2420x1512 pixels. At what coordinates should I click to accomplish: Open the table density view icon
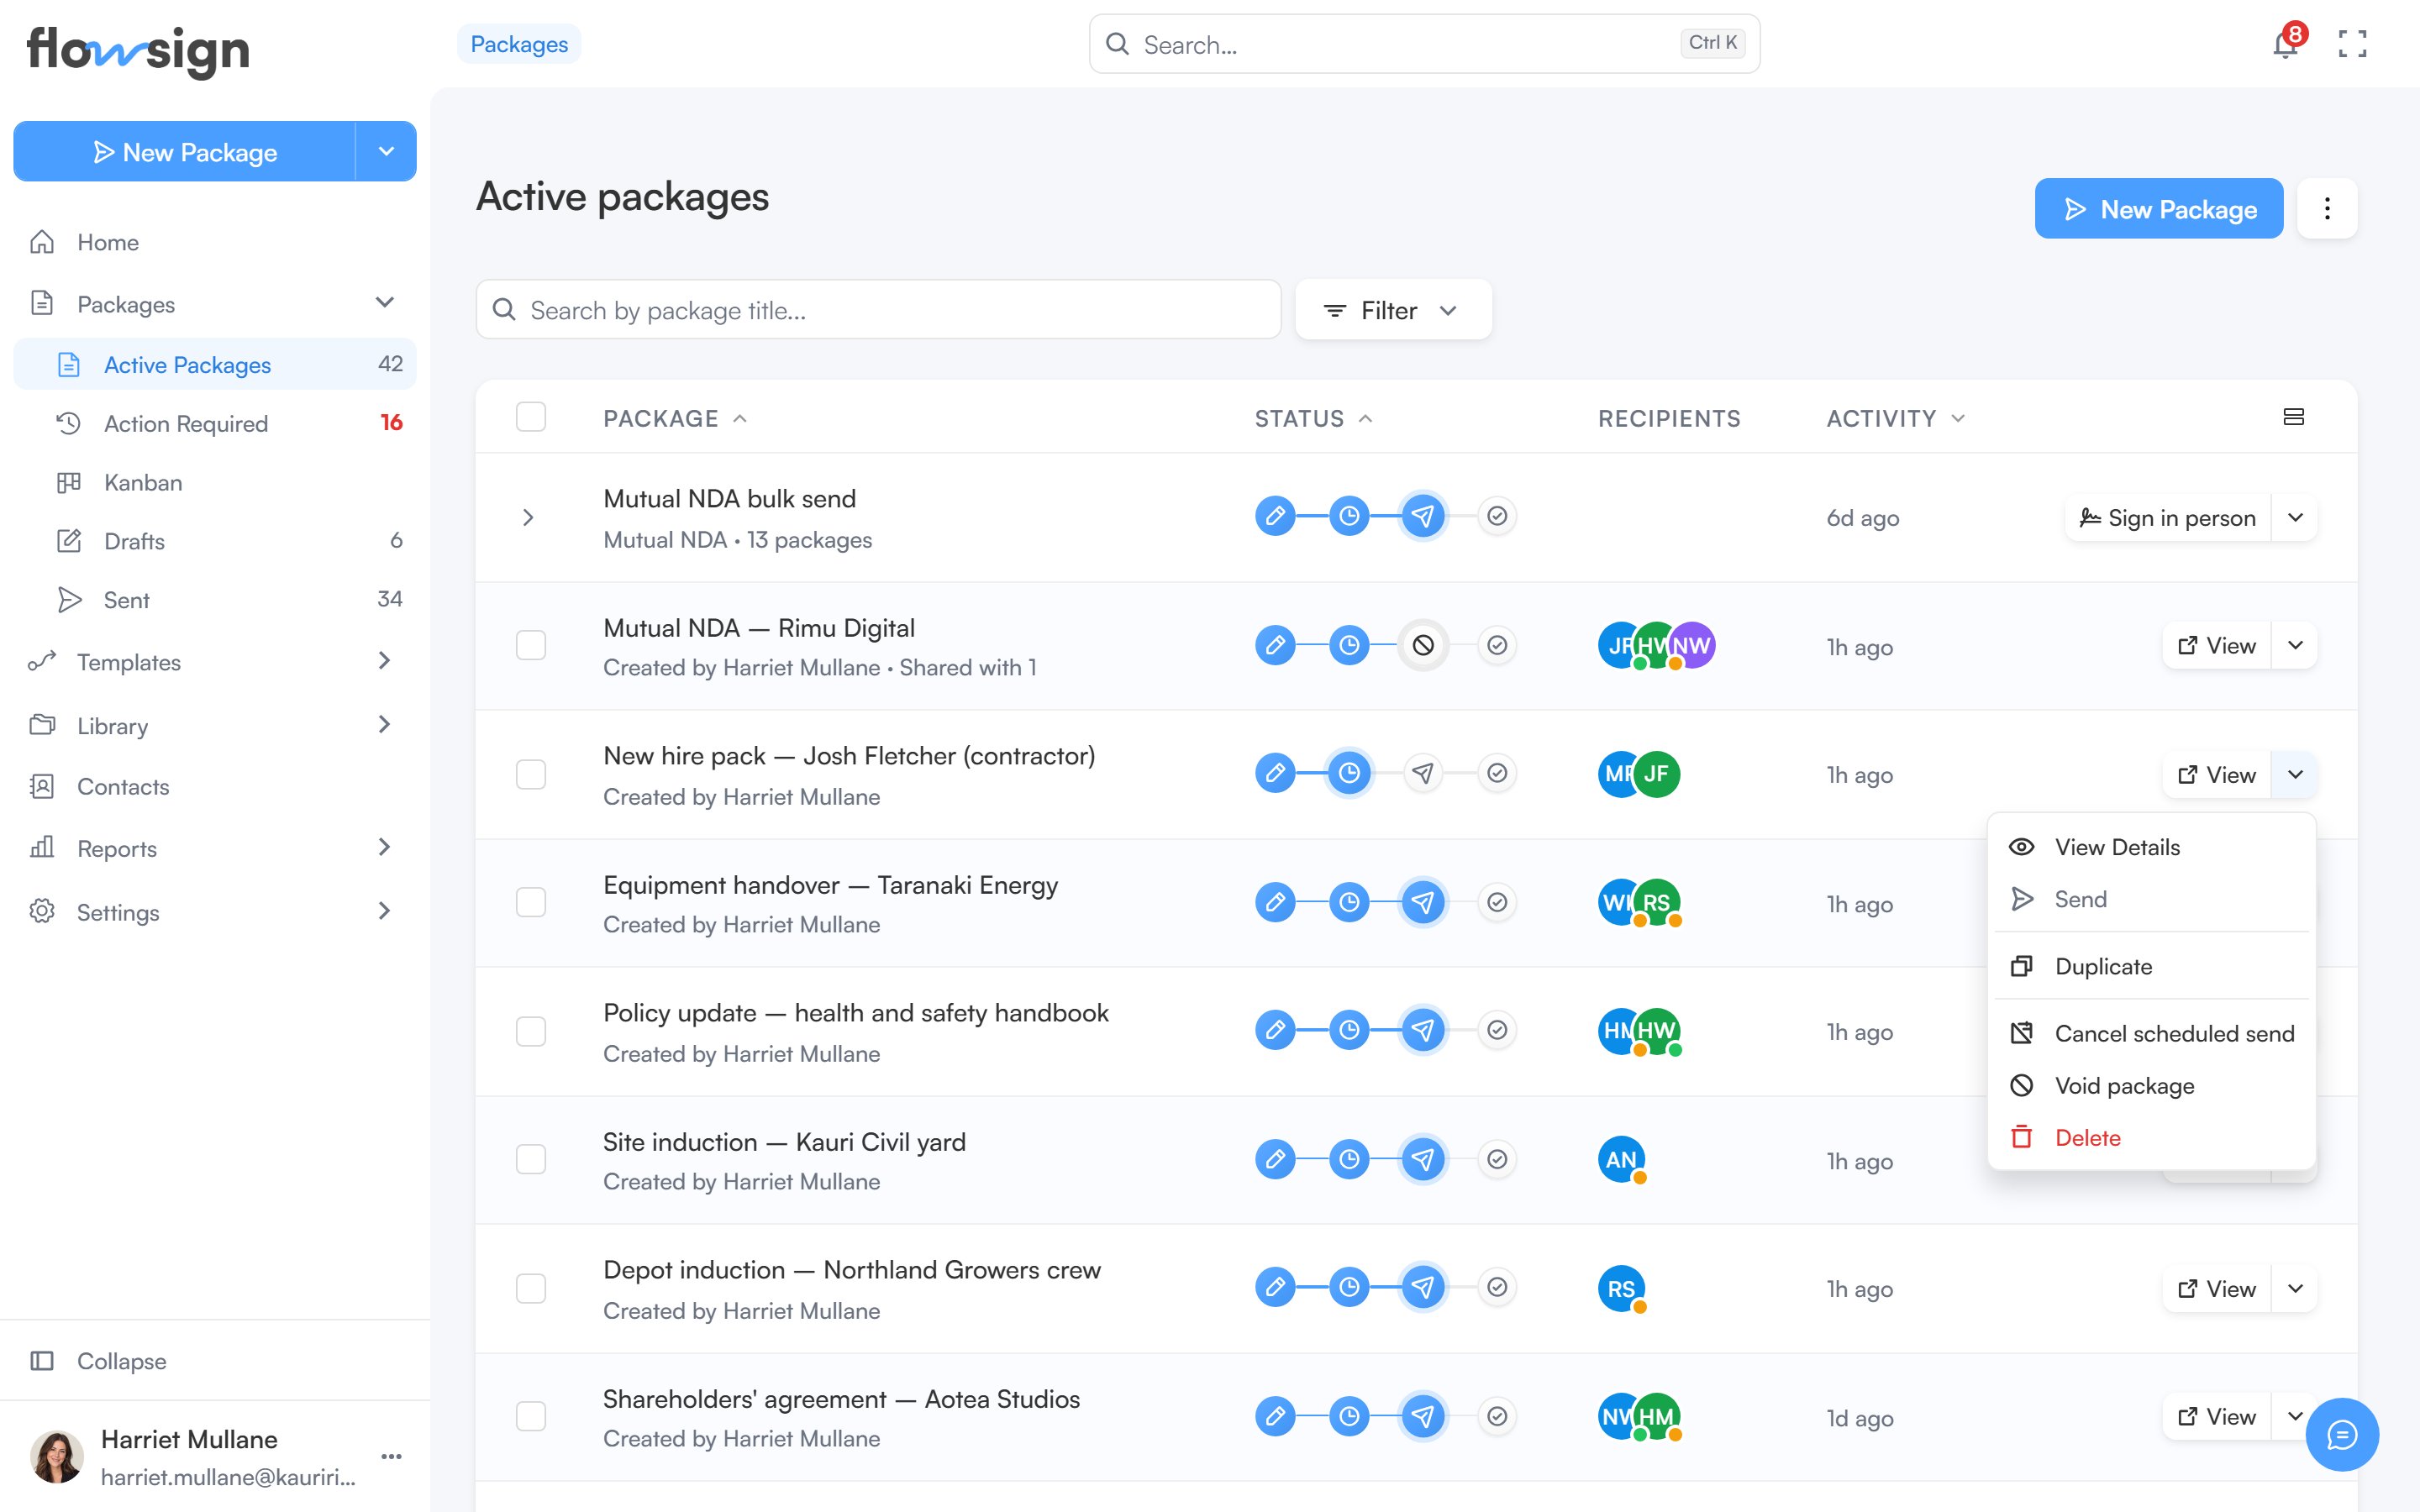(2293, 417)
